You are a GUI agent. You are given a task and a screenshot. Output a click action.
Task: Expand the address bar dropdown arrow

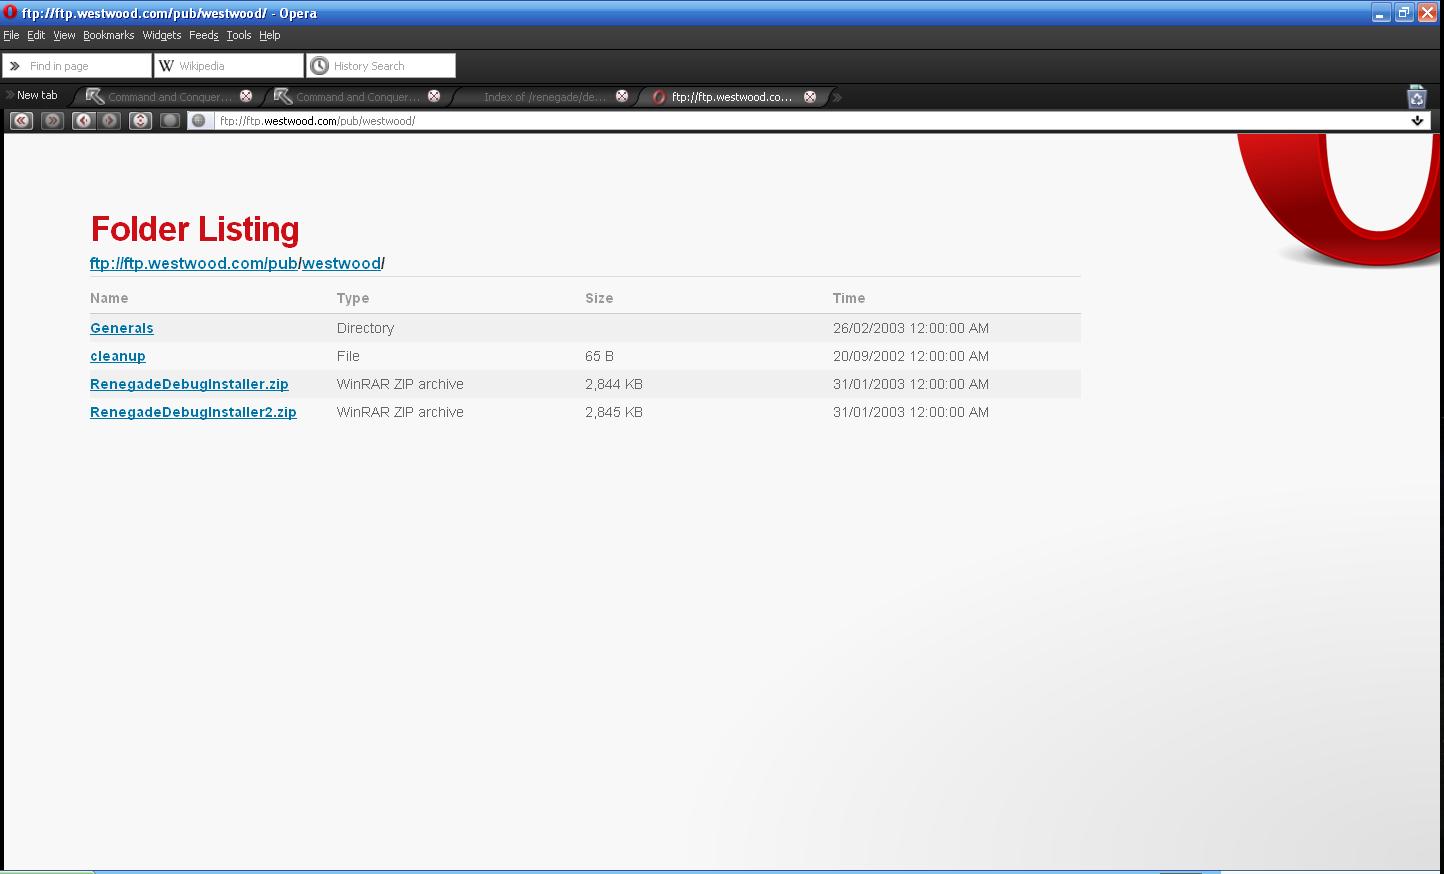pyautogui.click(x=1417, y=121)
